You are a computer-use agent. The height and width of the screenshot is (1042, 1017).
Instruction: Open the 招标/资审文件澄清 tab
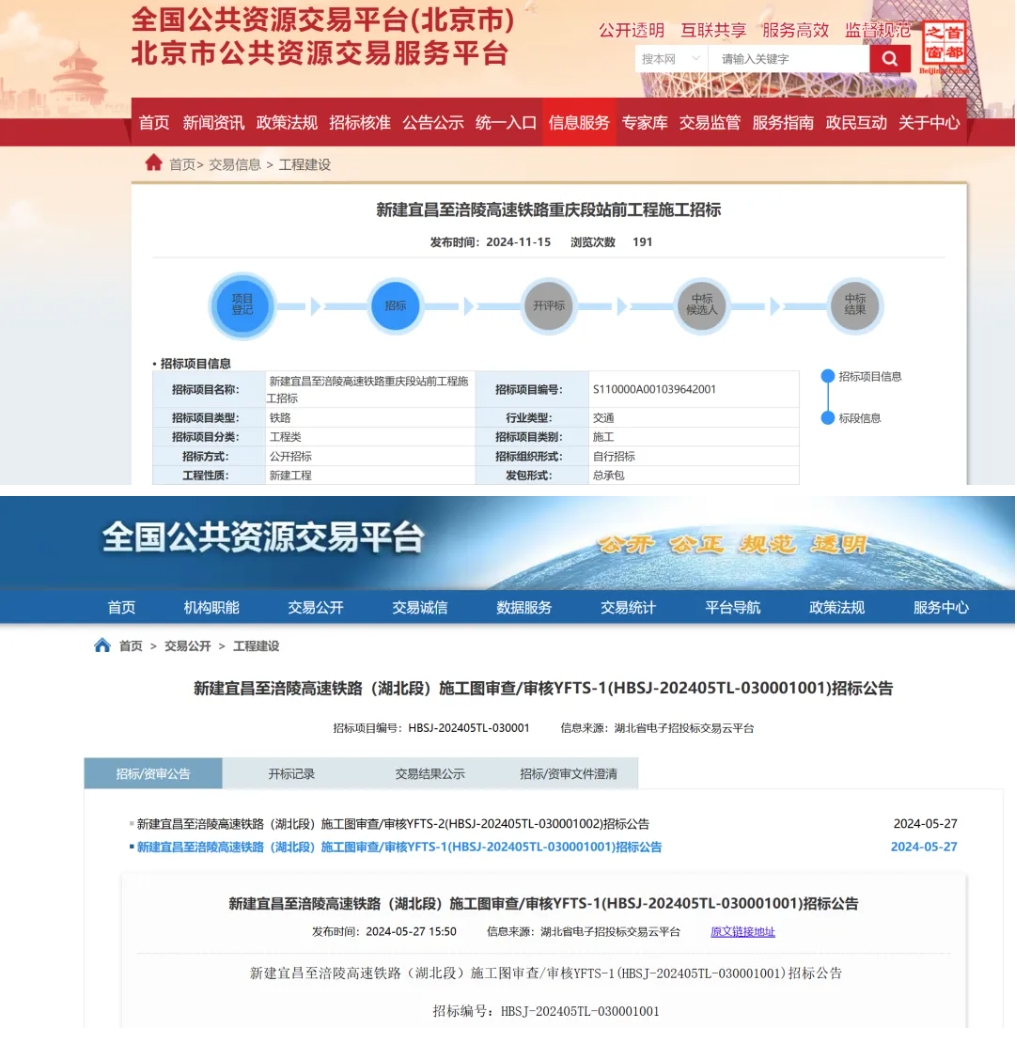click(568, 773)
